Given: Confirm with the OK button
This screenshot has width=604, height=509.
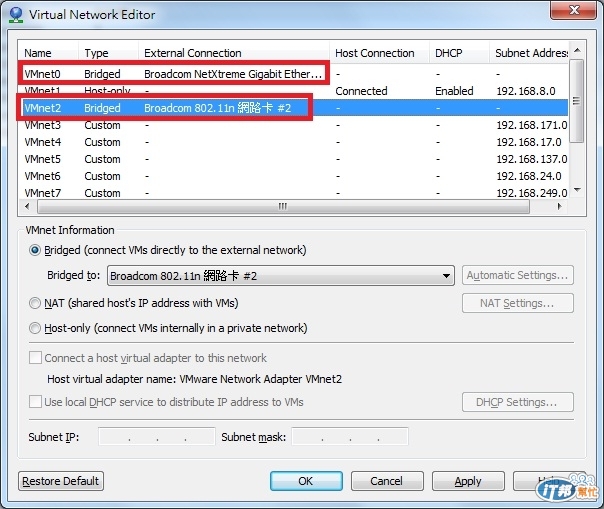Looking at the screenshot, I should click(x=306, y=481).
